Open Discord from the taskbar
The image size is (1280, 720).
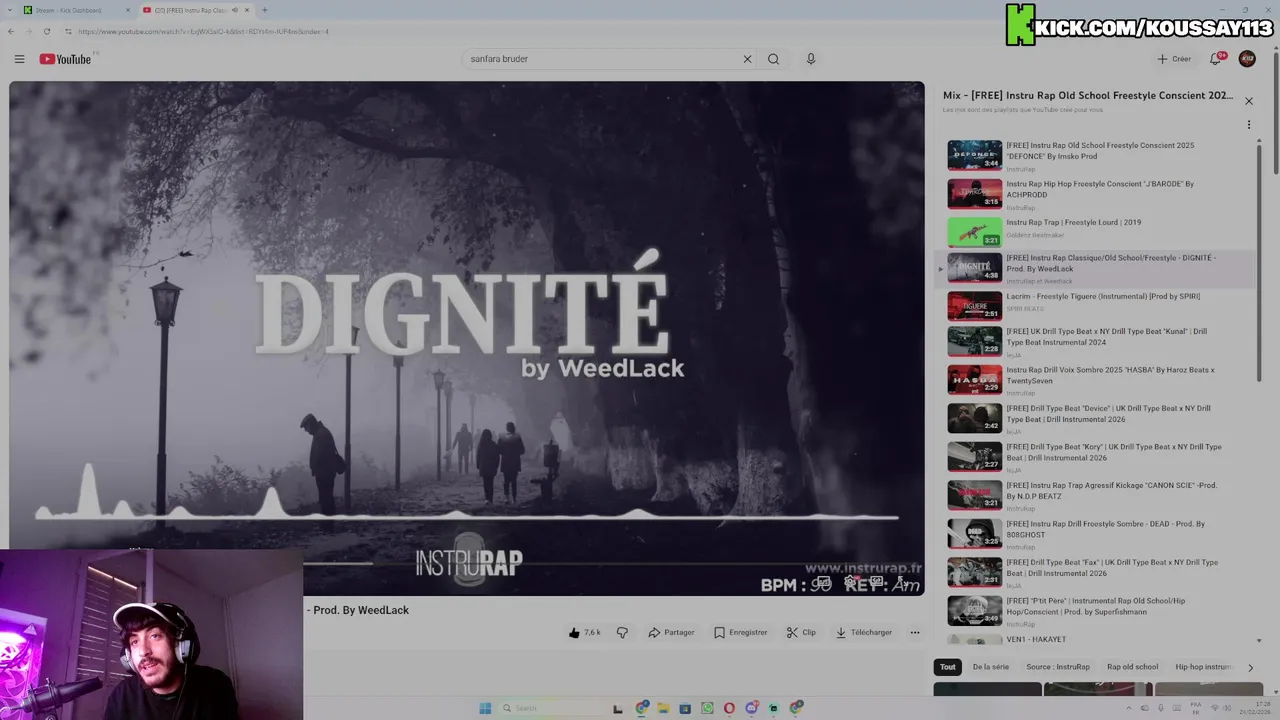[x=751, y=708]
